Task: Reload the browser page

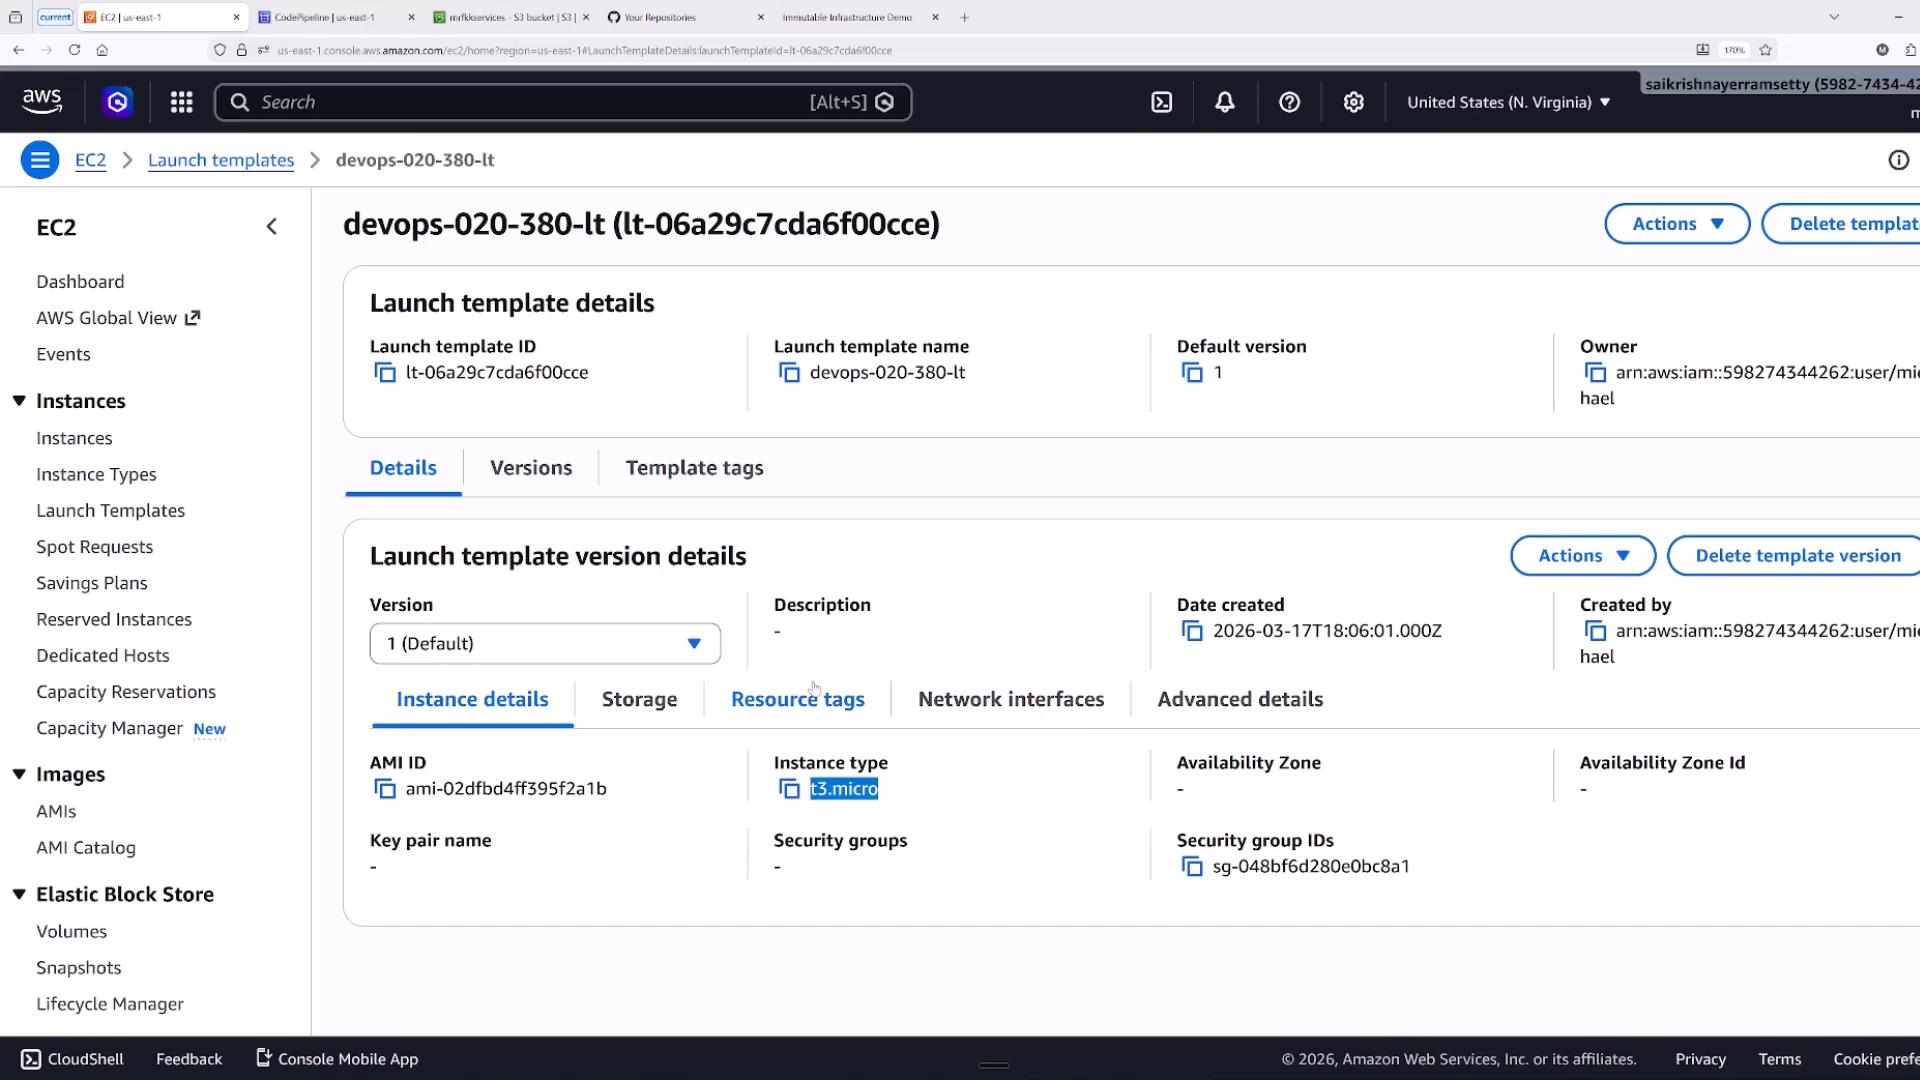Action: (x=74, y=50)
